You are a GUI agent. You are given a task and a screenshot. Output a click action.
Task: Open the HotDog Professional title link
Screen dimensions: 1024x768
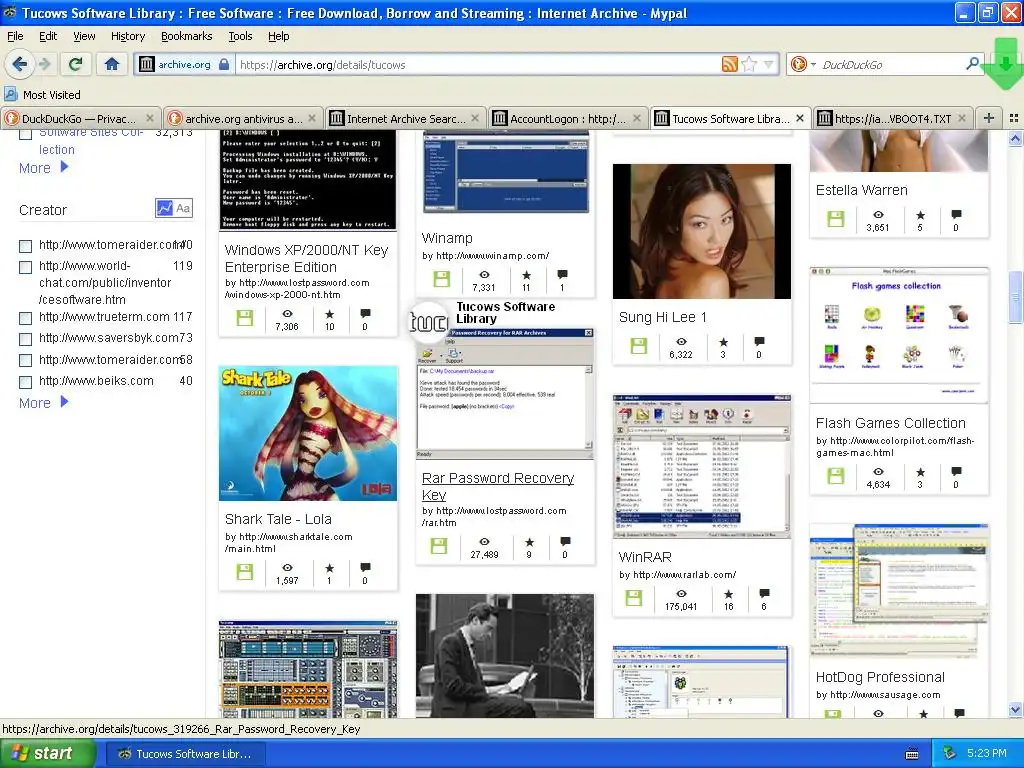[x=880, y=677]
